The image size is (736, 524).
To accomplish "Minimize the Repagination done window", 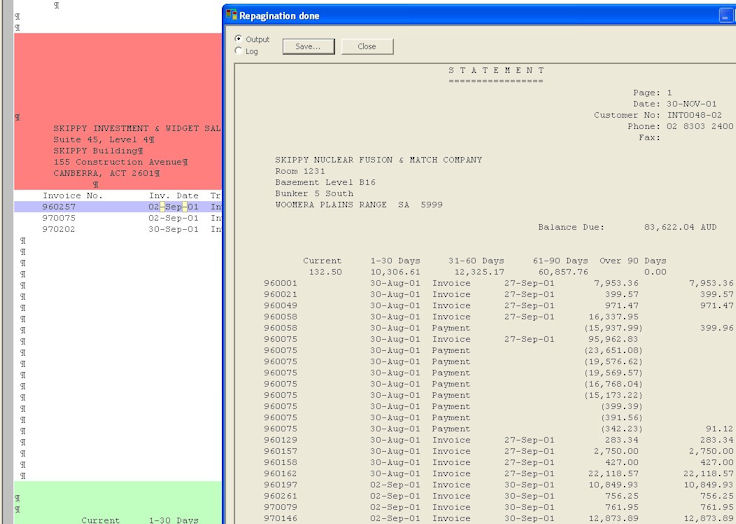I will pos(725,15).
